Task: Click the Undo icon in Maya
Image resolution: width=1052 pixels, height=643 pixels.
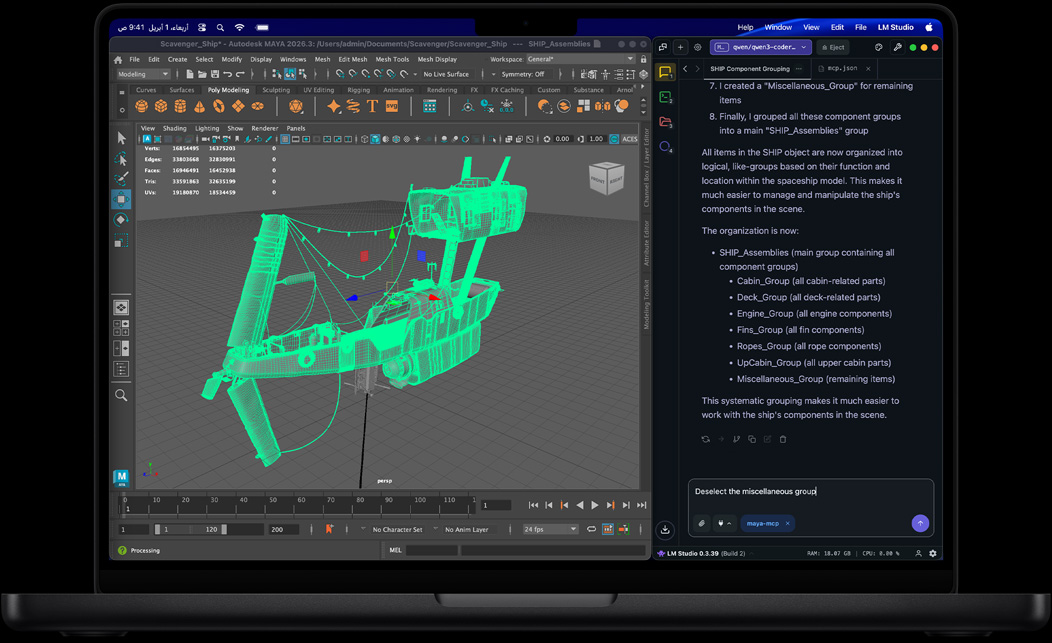Action: click(x=227, y=74)
